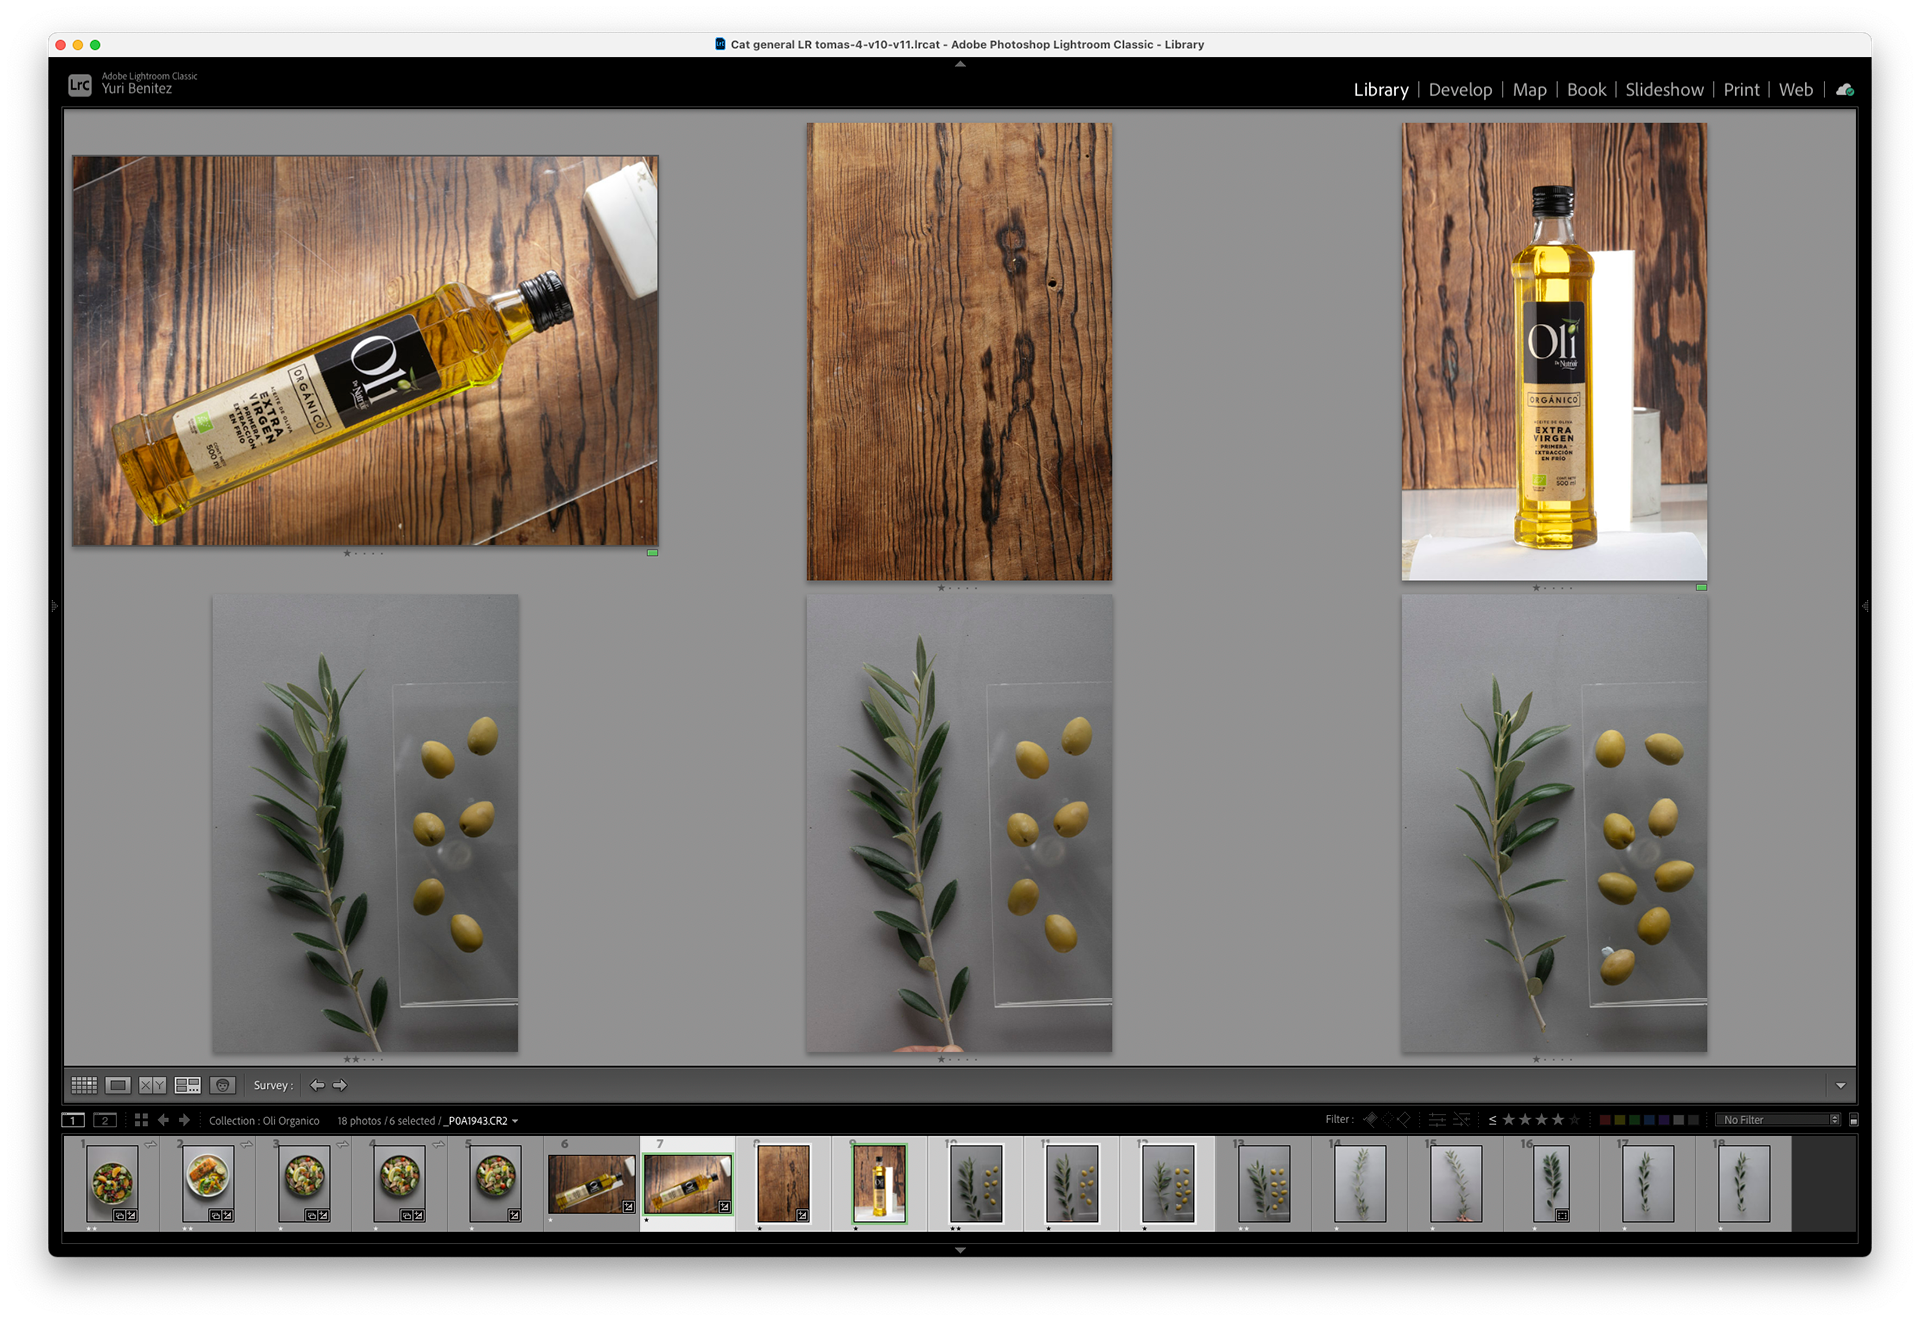Image resolution: width=1920 pixels, height=1321 pixels.
Task: Click the second window display button 2
Action: click(105, 1120)
